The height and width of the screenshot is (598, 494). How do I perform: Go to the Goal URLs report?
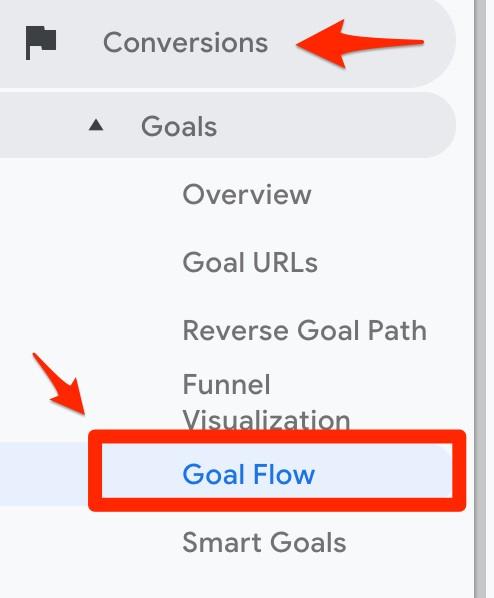(x=250, y=262)
